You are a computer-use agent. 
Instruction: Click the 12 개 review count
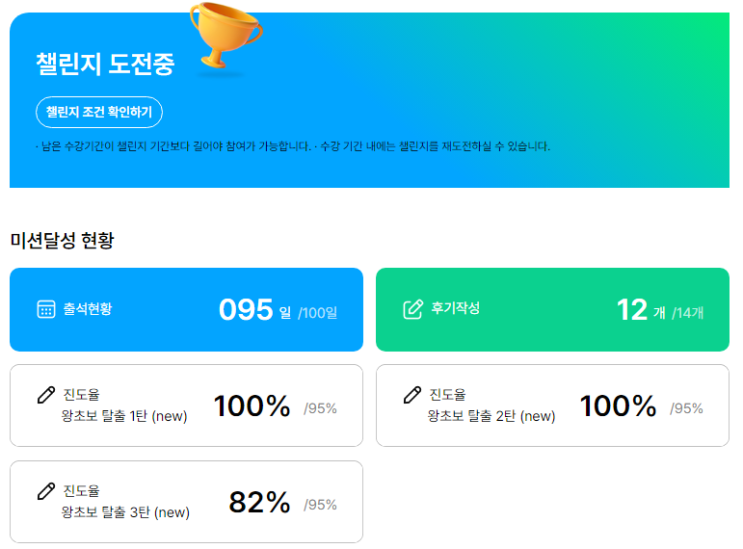click(641, 310)
